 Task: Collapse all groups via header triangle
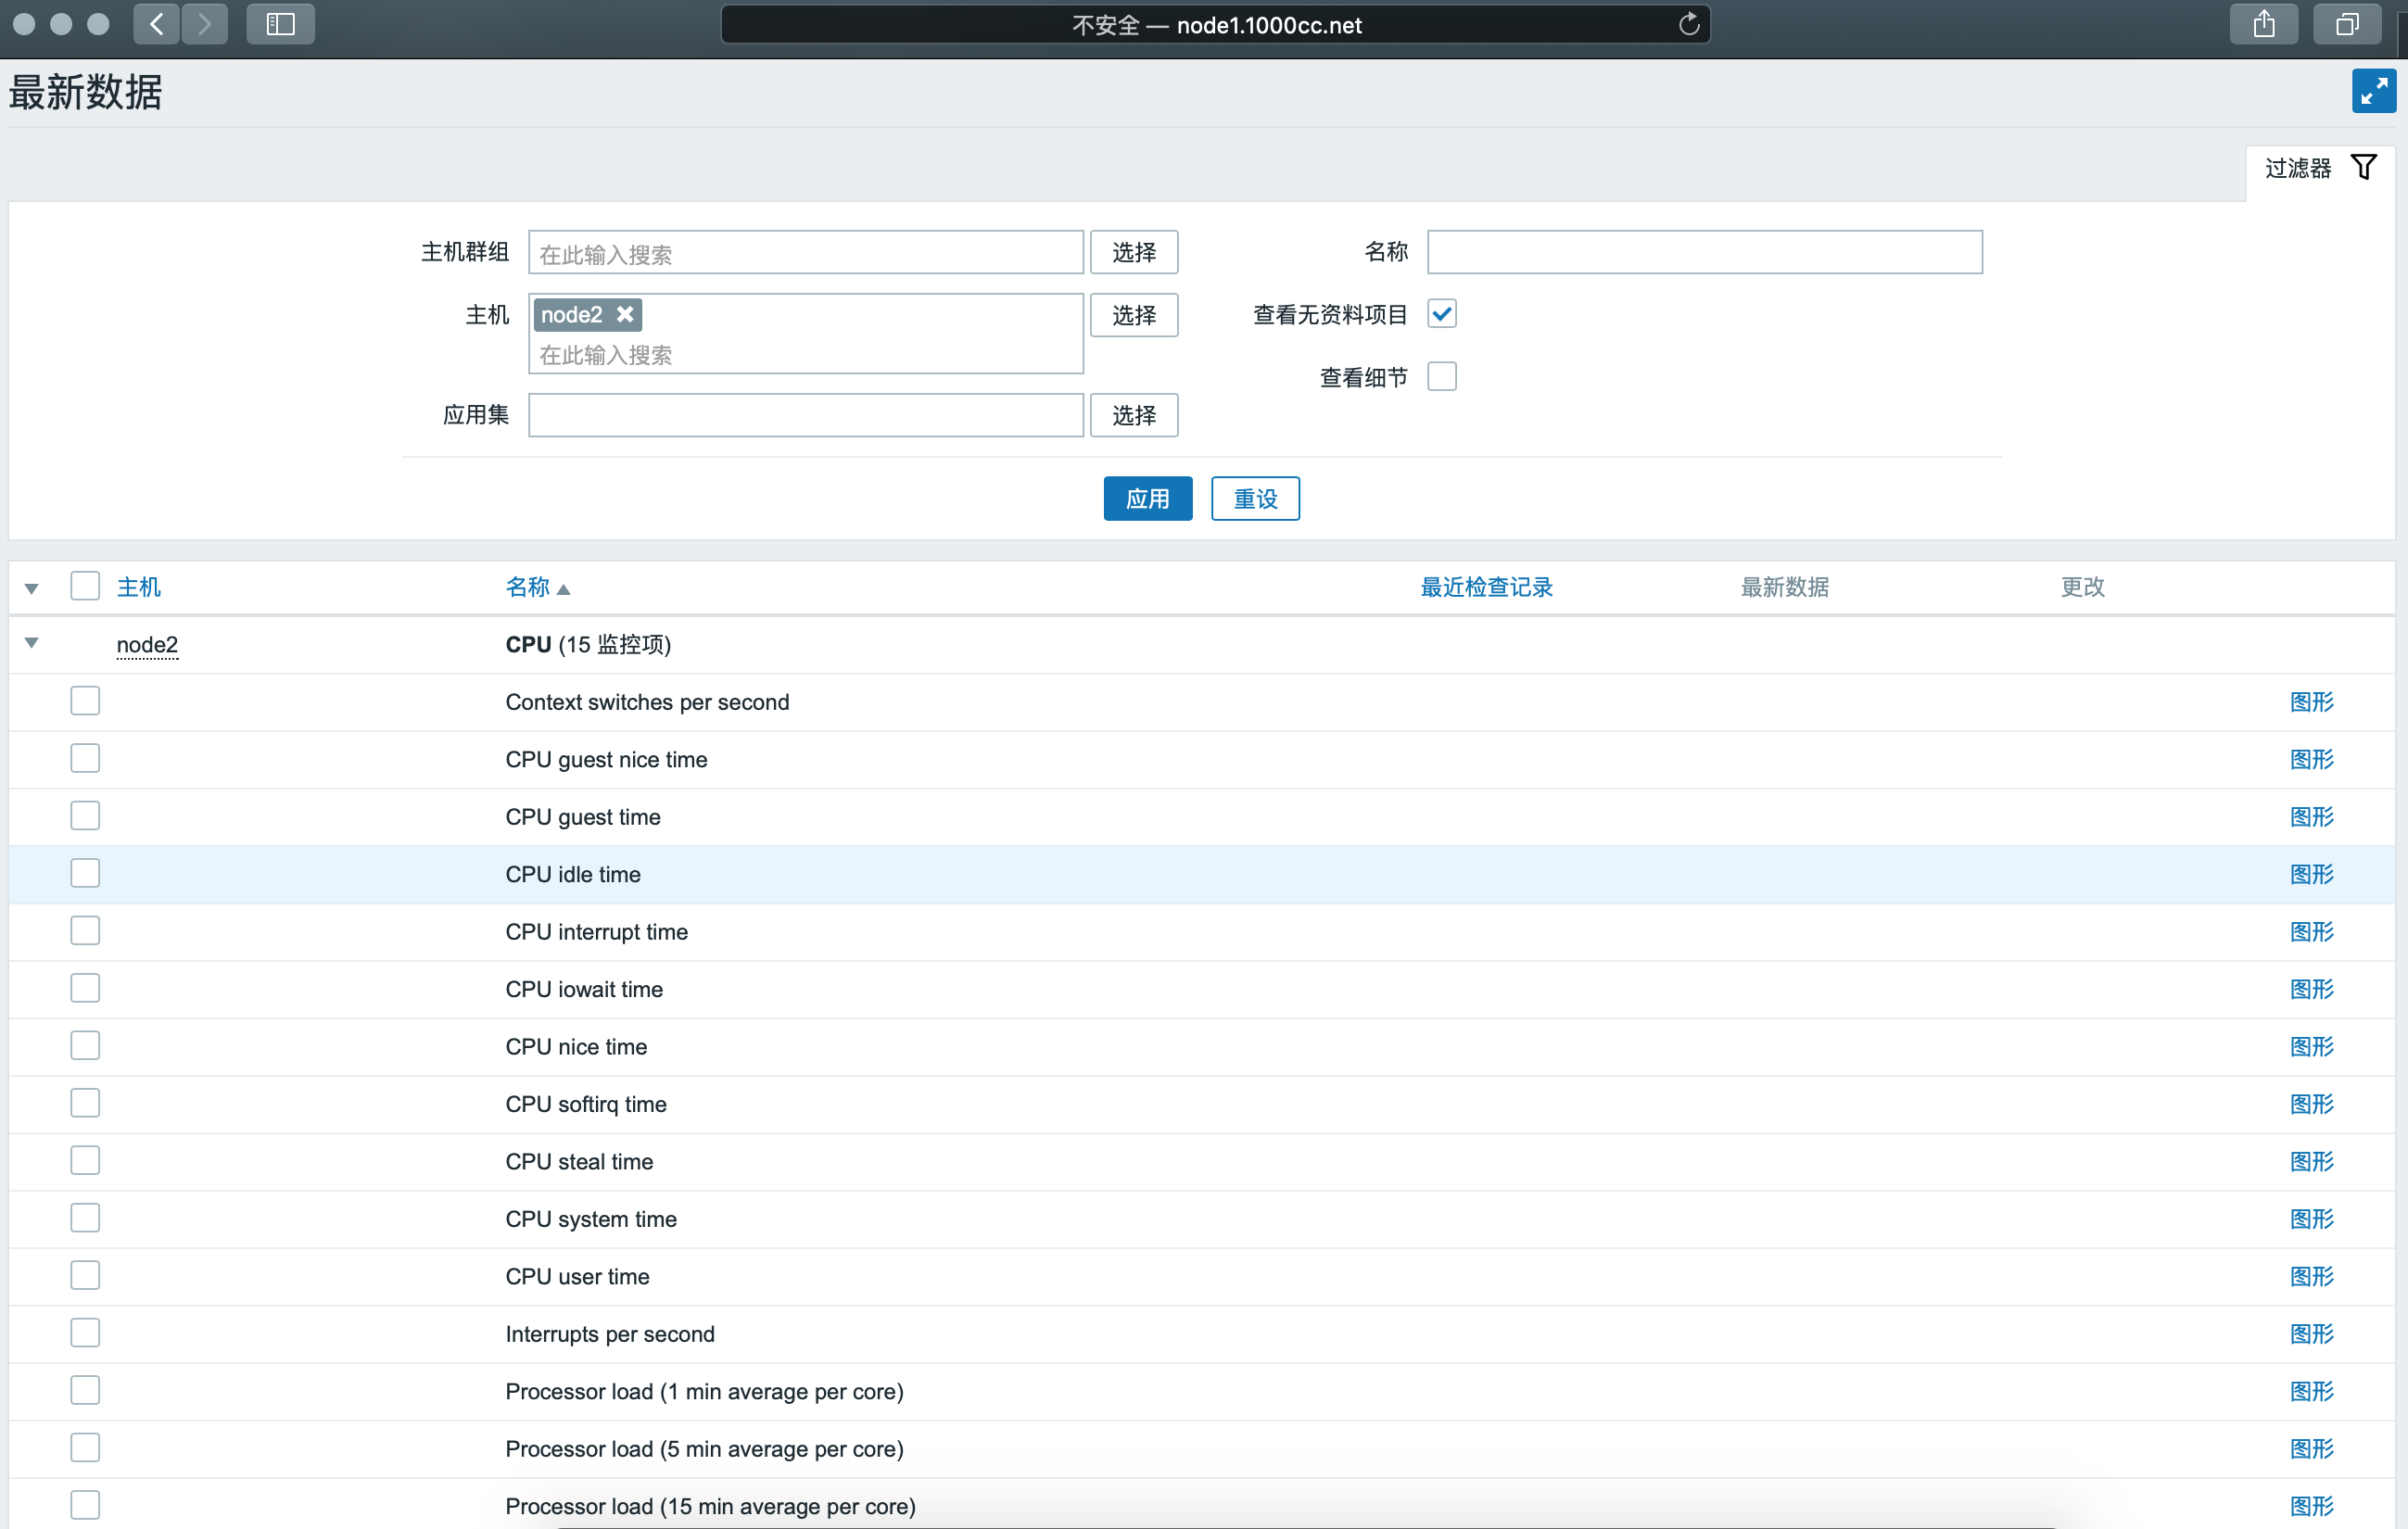pyautogui.click(x=32, y=588)
